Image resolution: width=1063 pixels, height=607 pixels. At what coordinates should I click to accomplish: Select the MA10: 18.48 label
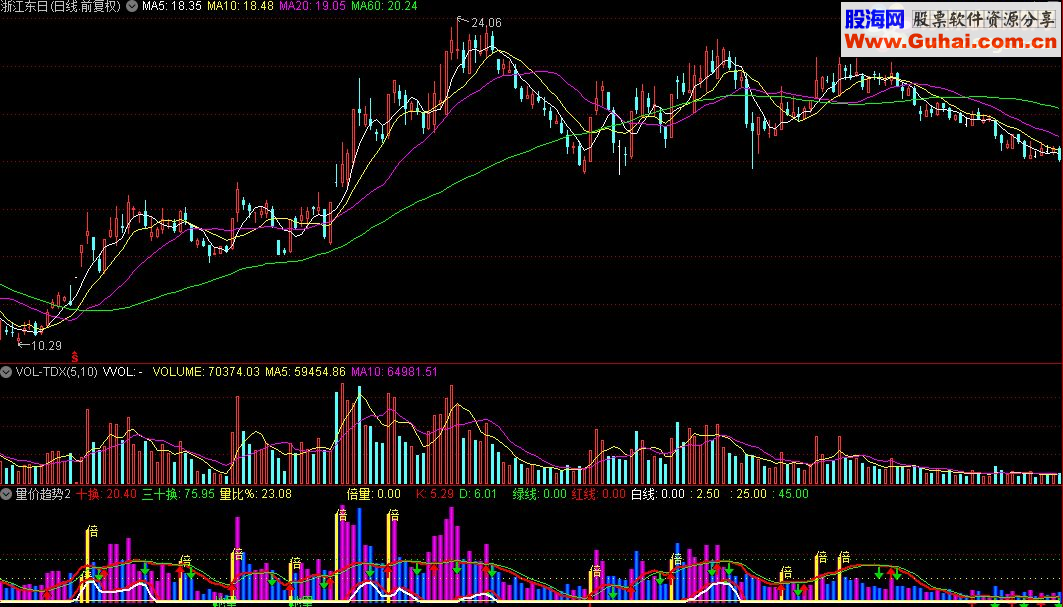pos(240,6)
